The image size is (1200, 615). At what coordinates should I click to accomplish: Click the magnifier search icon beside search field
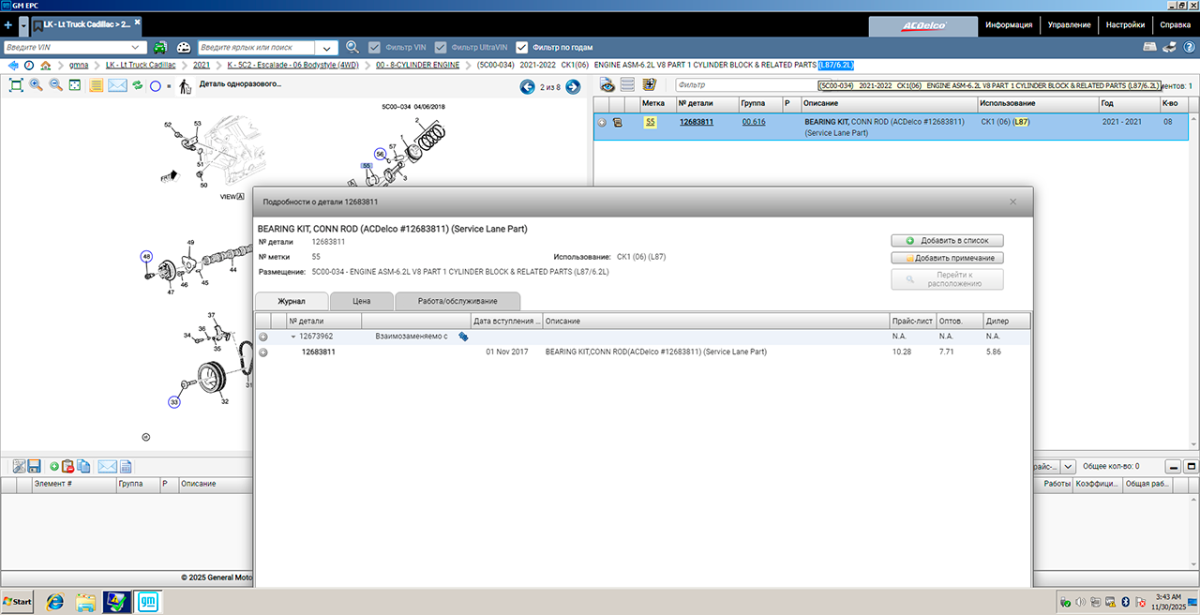pos(352,47)
